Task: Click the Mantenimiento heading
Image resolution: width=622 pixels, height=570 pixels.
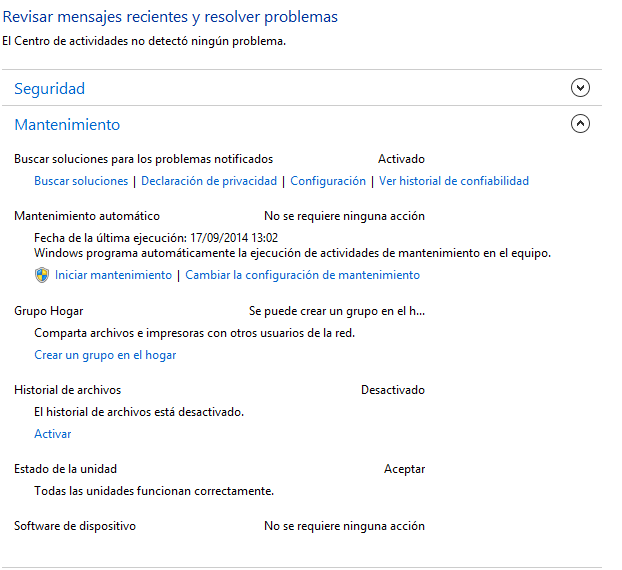Action: click(x=67, y=125)
